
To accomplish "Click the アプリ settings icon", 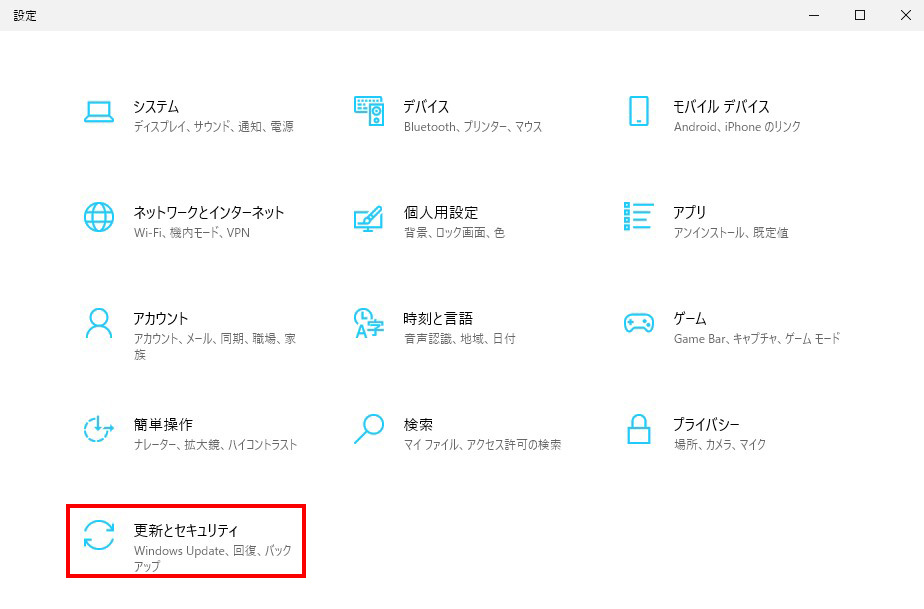I will 637,216.
